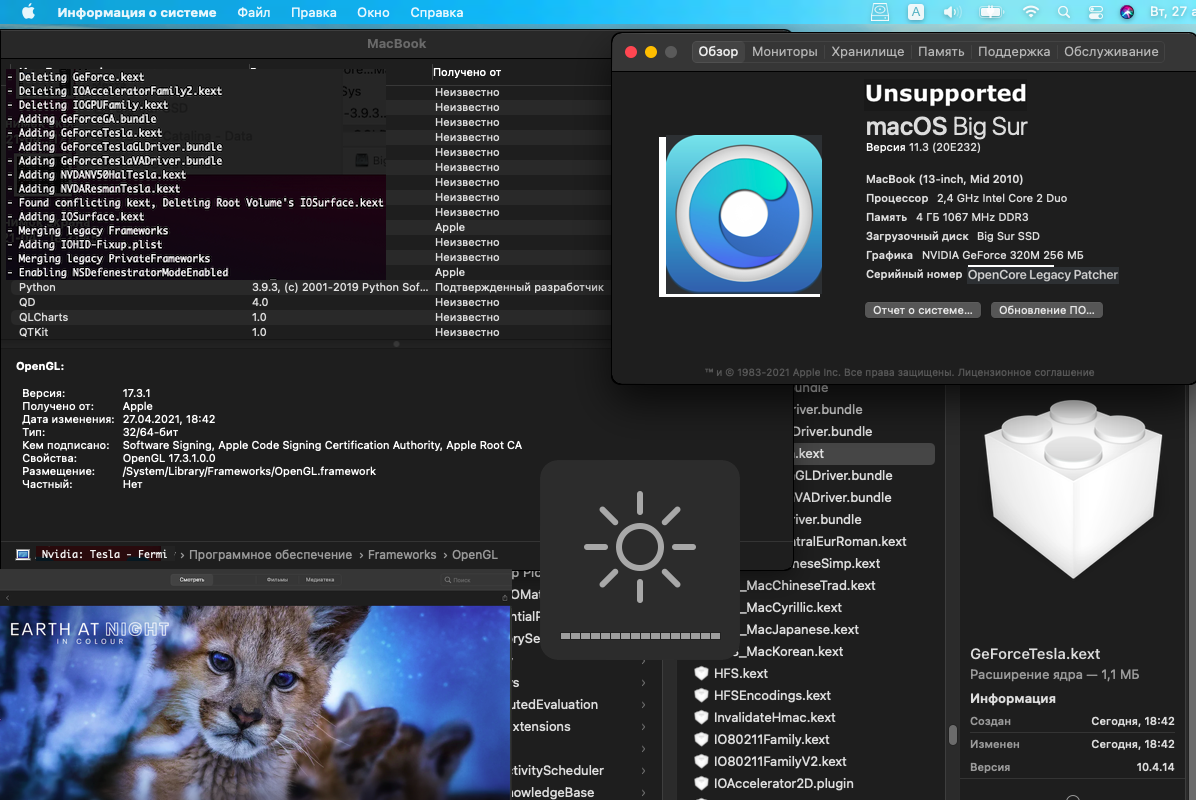Image resolution: width=1196 pixels, height=800 pixels.
Task: Open the Файл menu
Action: [253, 12]
